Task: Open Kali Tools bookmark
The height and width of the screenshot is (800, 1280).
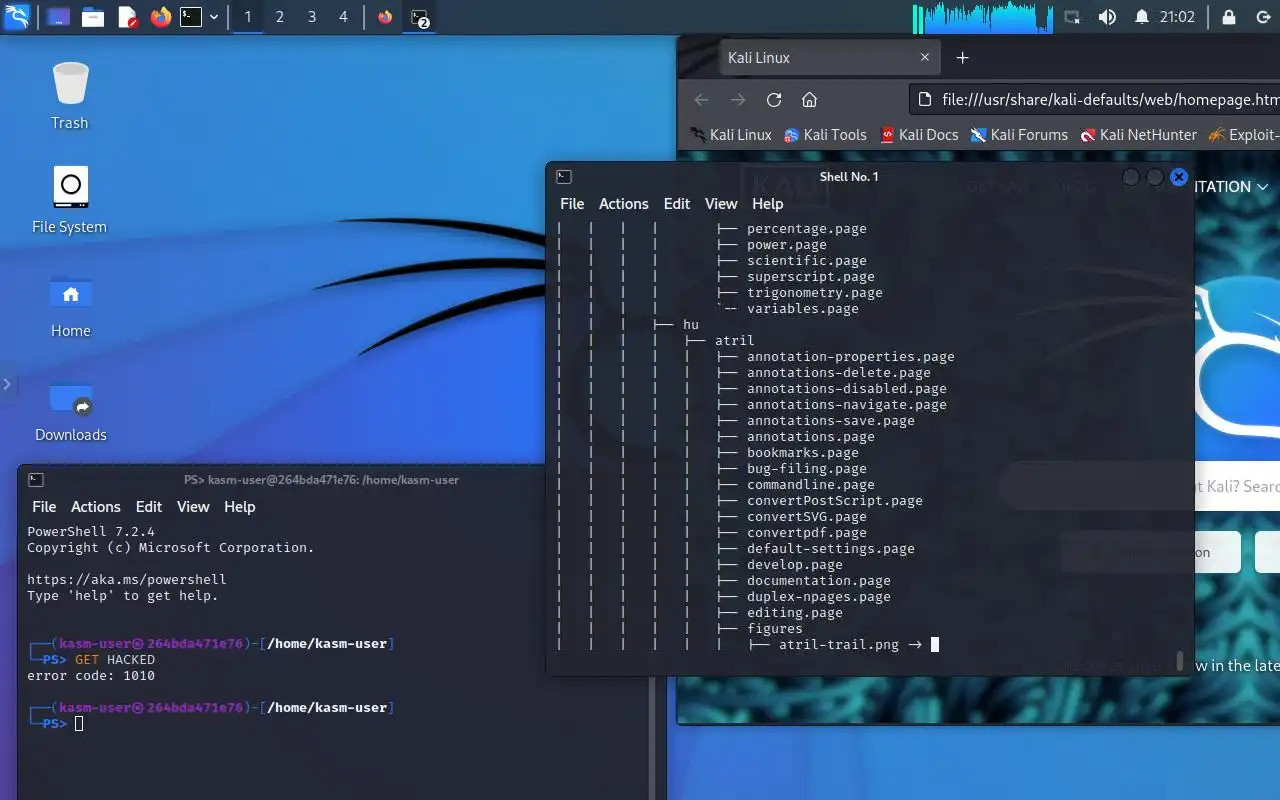Action: (825, 134)
